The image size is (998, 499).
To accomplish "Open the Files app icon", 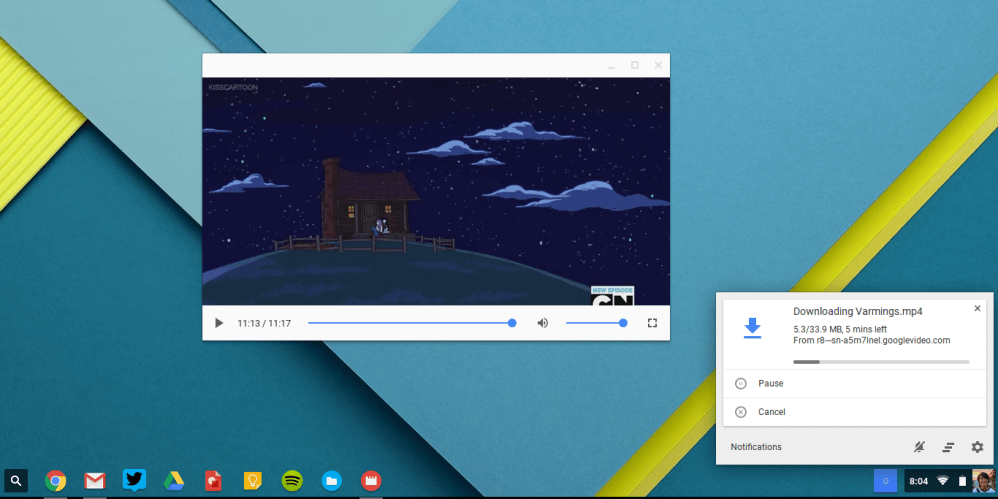I will point(331,481).
